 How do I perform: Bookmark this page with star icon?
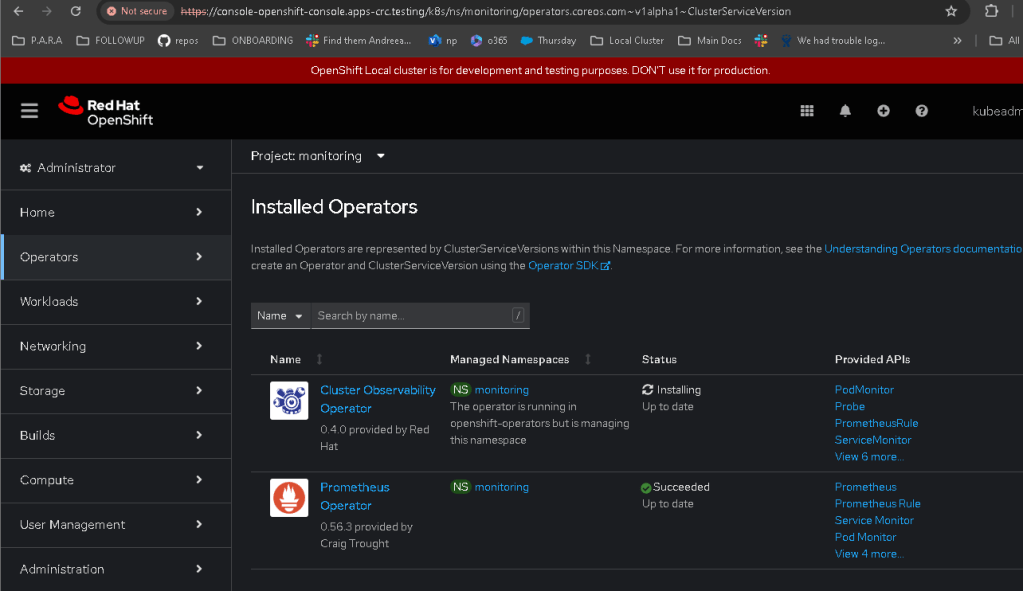pyautogui.click(x=951, y=11)
